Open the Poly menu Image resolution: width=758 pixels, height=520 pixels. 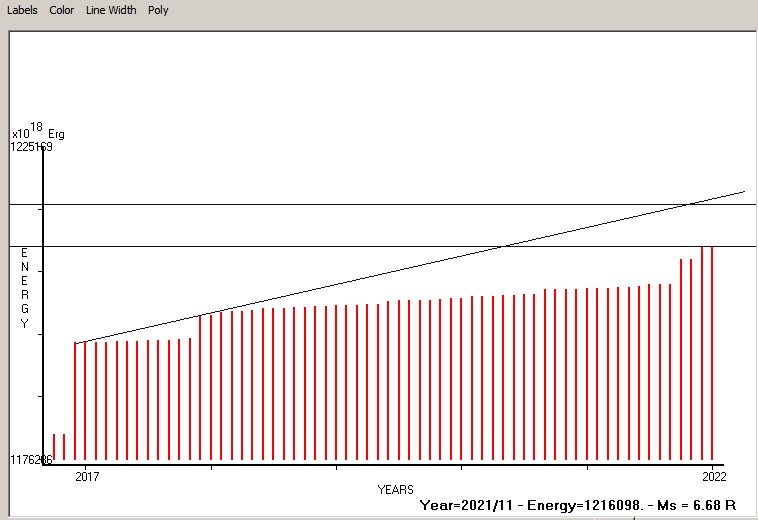[158, 10]
